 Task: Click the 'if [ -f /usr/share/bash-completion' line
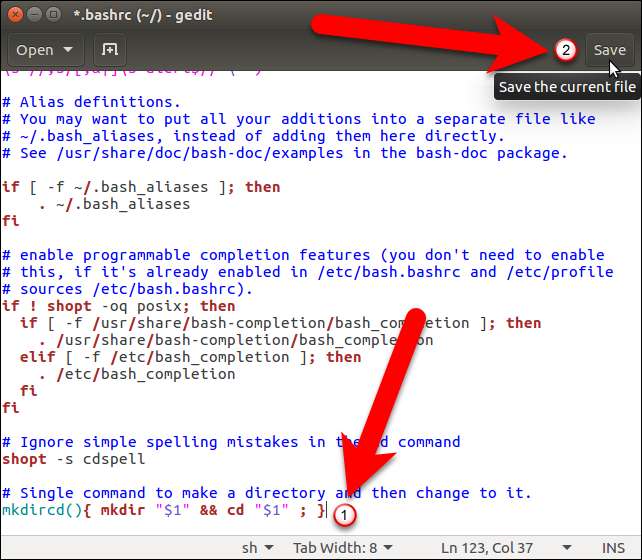[280, 323]
